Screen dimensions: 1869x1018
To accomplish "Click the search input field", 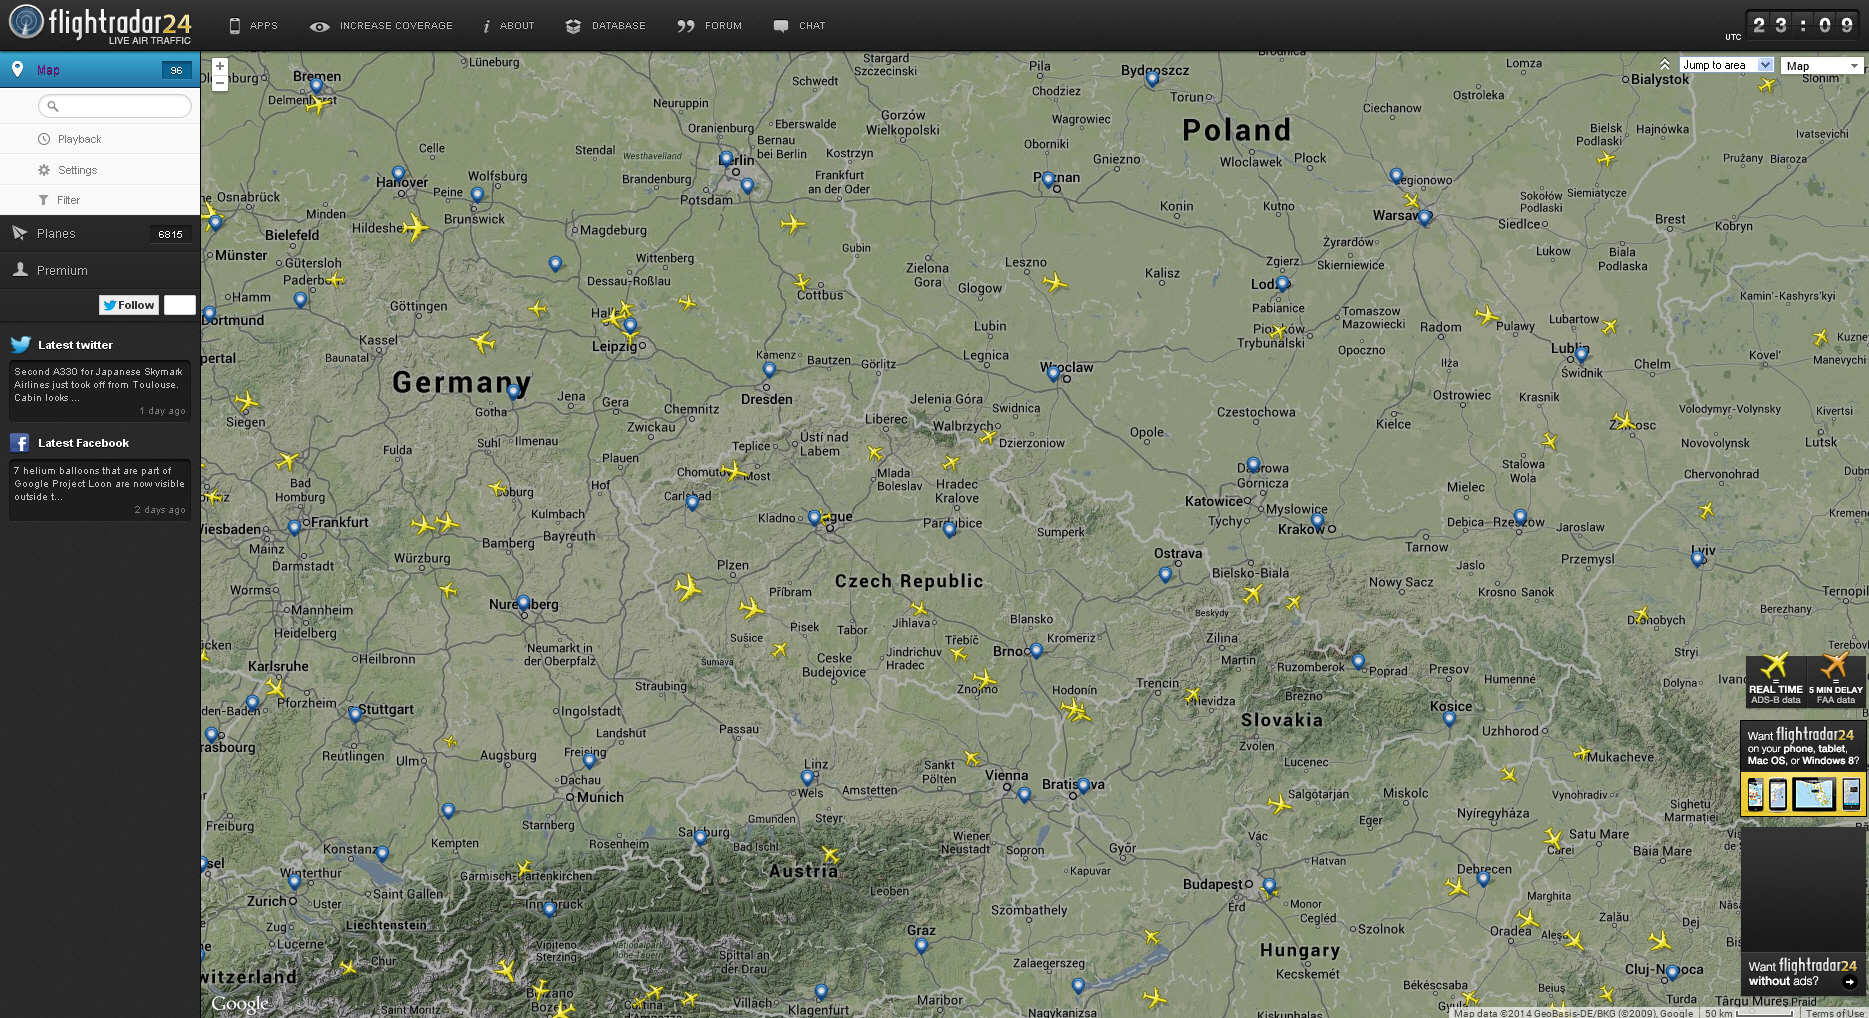I will pos(115,106).
